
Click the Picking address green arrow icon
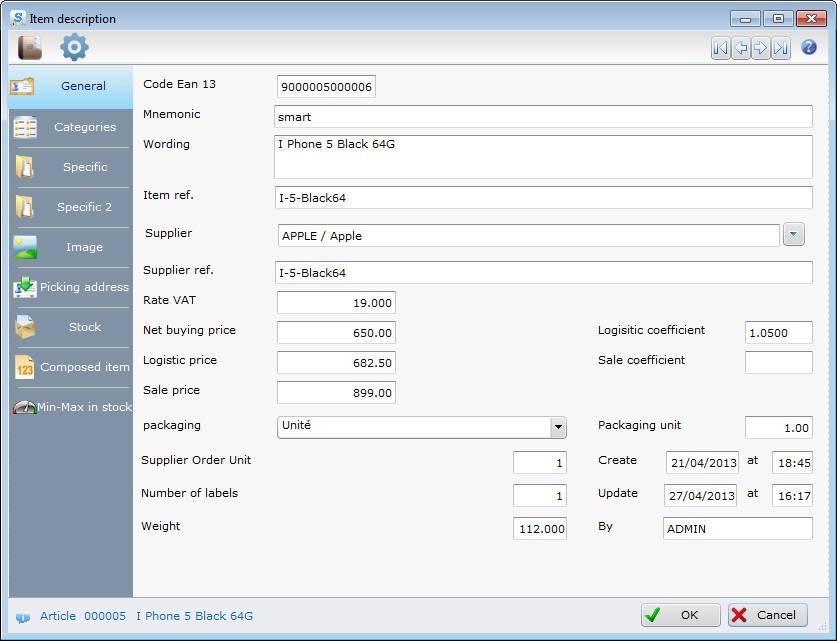click(x=24, y=287)
